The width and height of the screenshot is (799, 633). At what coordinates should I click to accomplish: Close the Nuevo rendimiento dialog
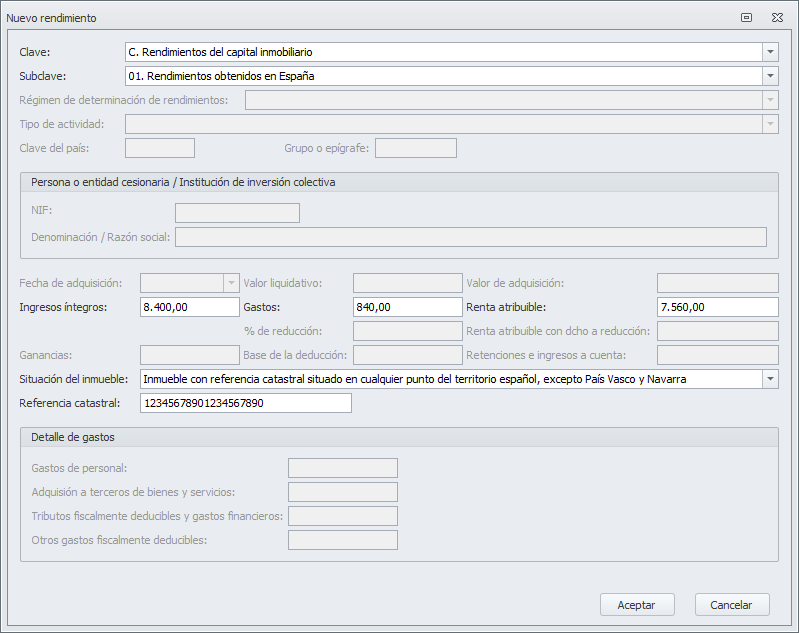coord(776,18)
